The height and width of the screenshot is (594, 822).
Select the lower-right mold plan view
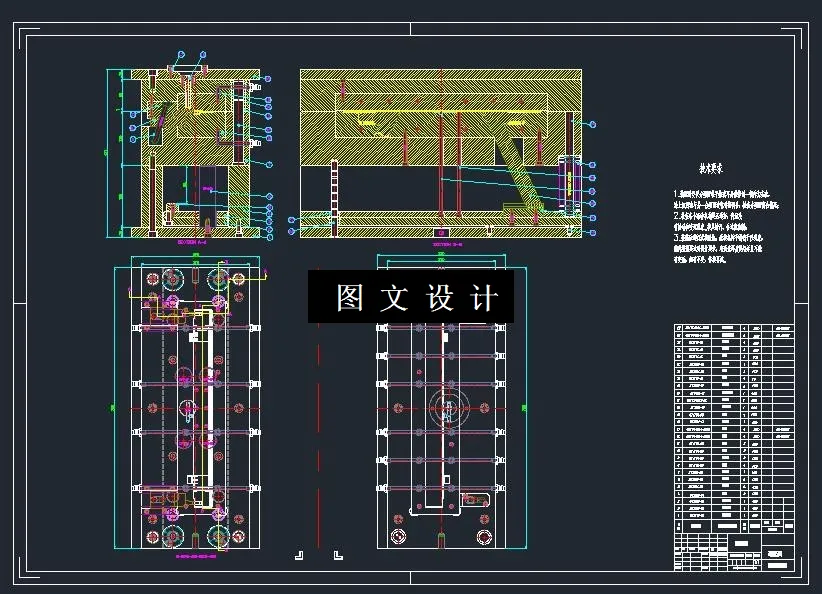(x=441, y=408)
